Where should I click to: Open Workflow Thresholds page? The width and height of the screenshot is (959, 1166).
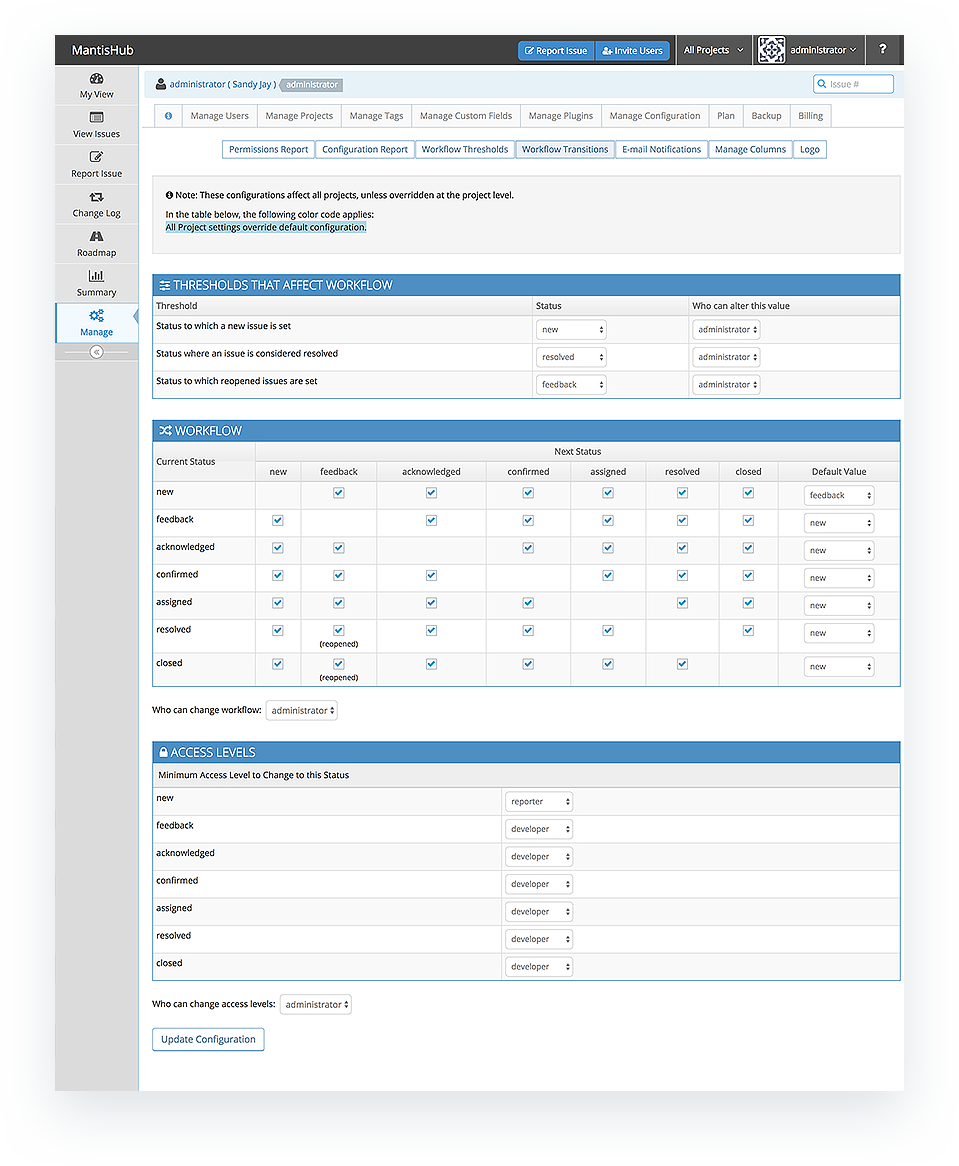point(465,149)
